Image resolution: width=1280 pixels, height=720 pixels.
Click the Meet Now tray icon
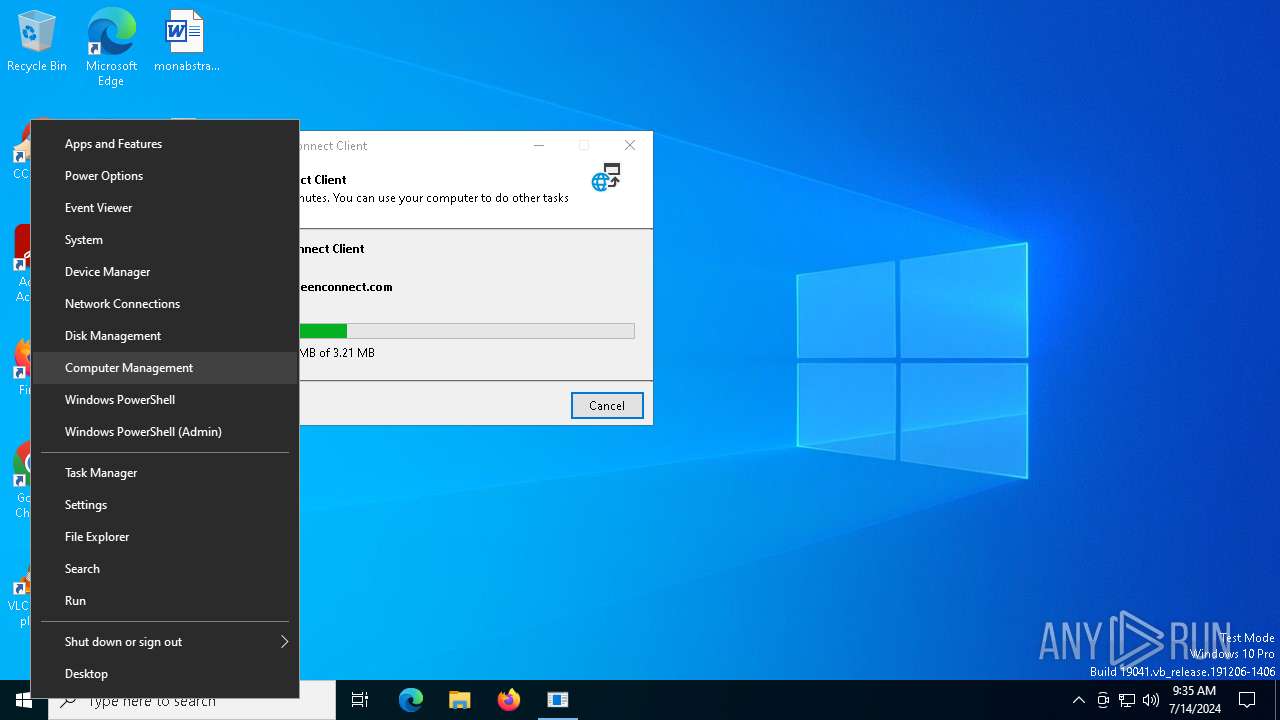pyautogui.click(x=1103, y=700)
